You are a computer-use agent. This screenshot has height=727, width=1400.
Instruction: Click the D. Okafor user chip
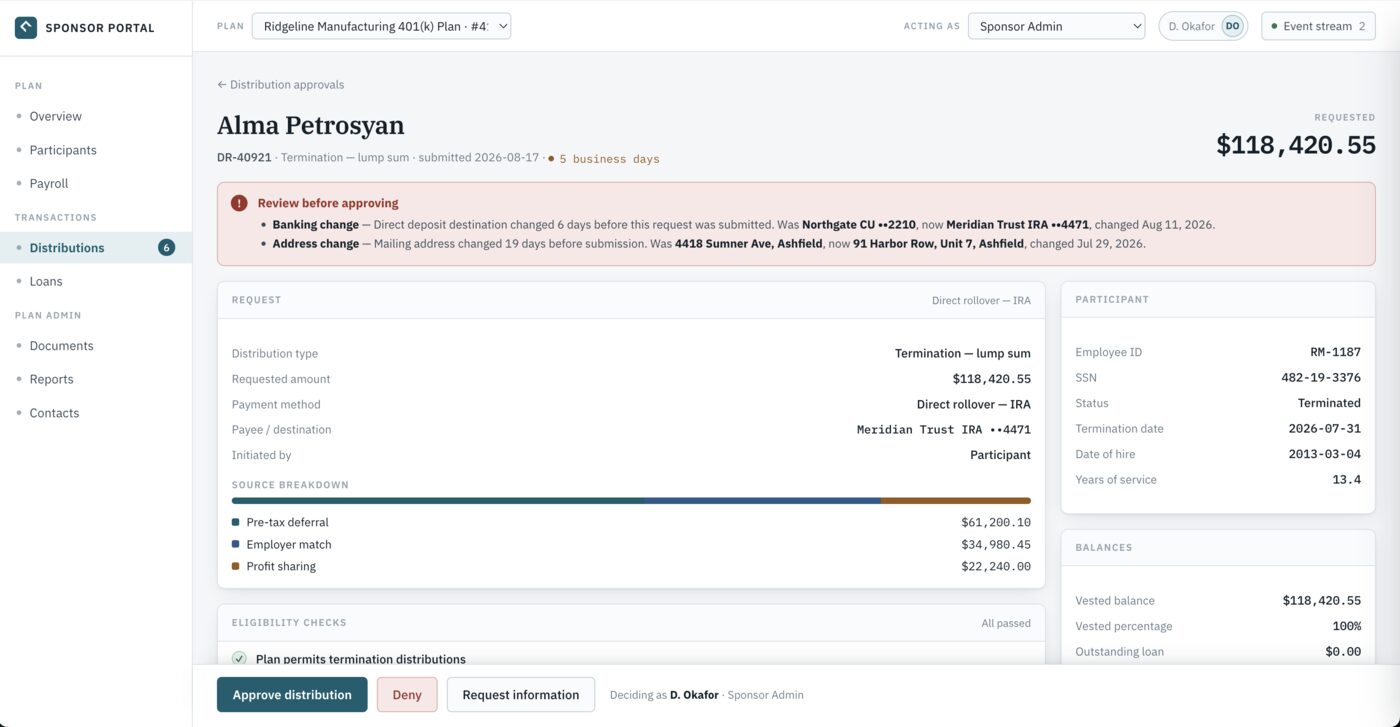tap(1203, 26)
